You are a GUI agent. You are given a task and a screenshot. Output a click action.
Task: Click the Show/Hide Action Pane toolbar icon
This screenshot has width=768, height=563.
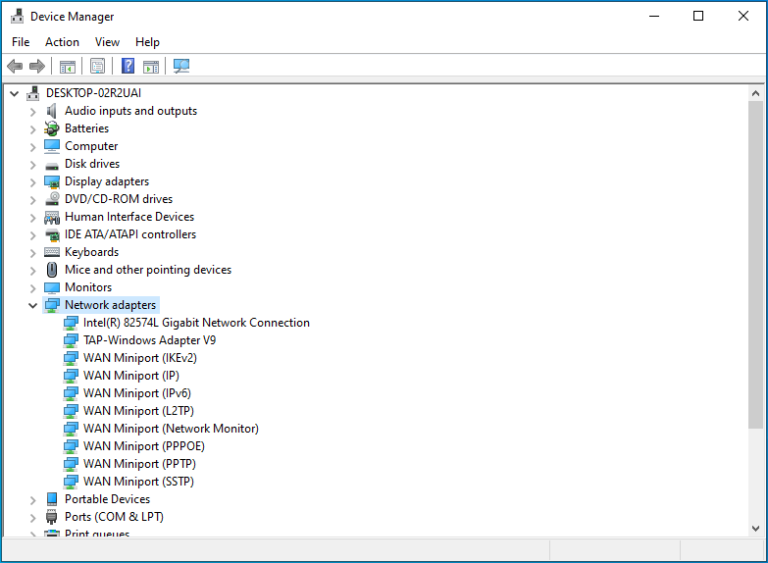tap(151, 66)
